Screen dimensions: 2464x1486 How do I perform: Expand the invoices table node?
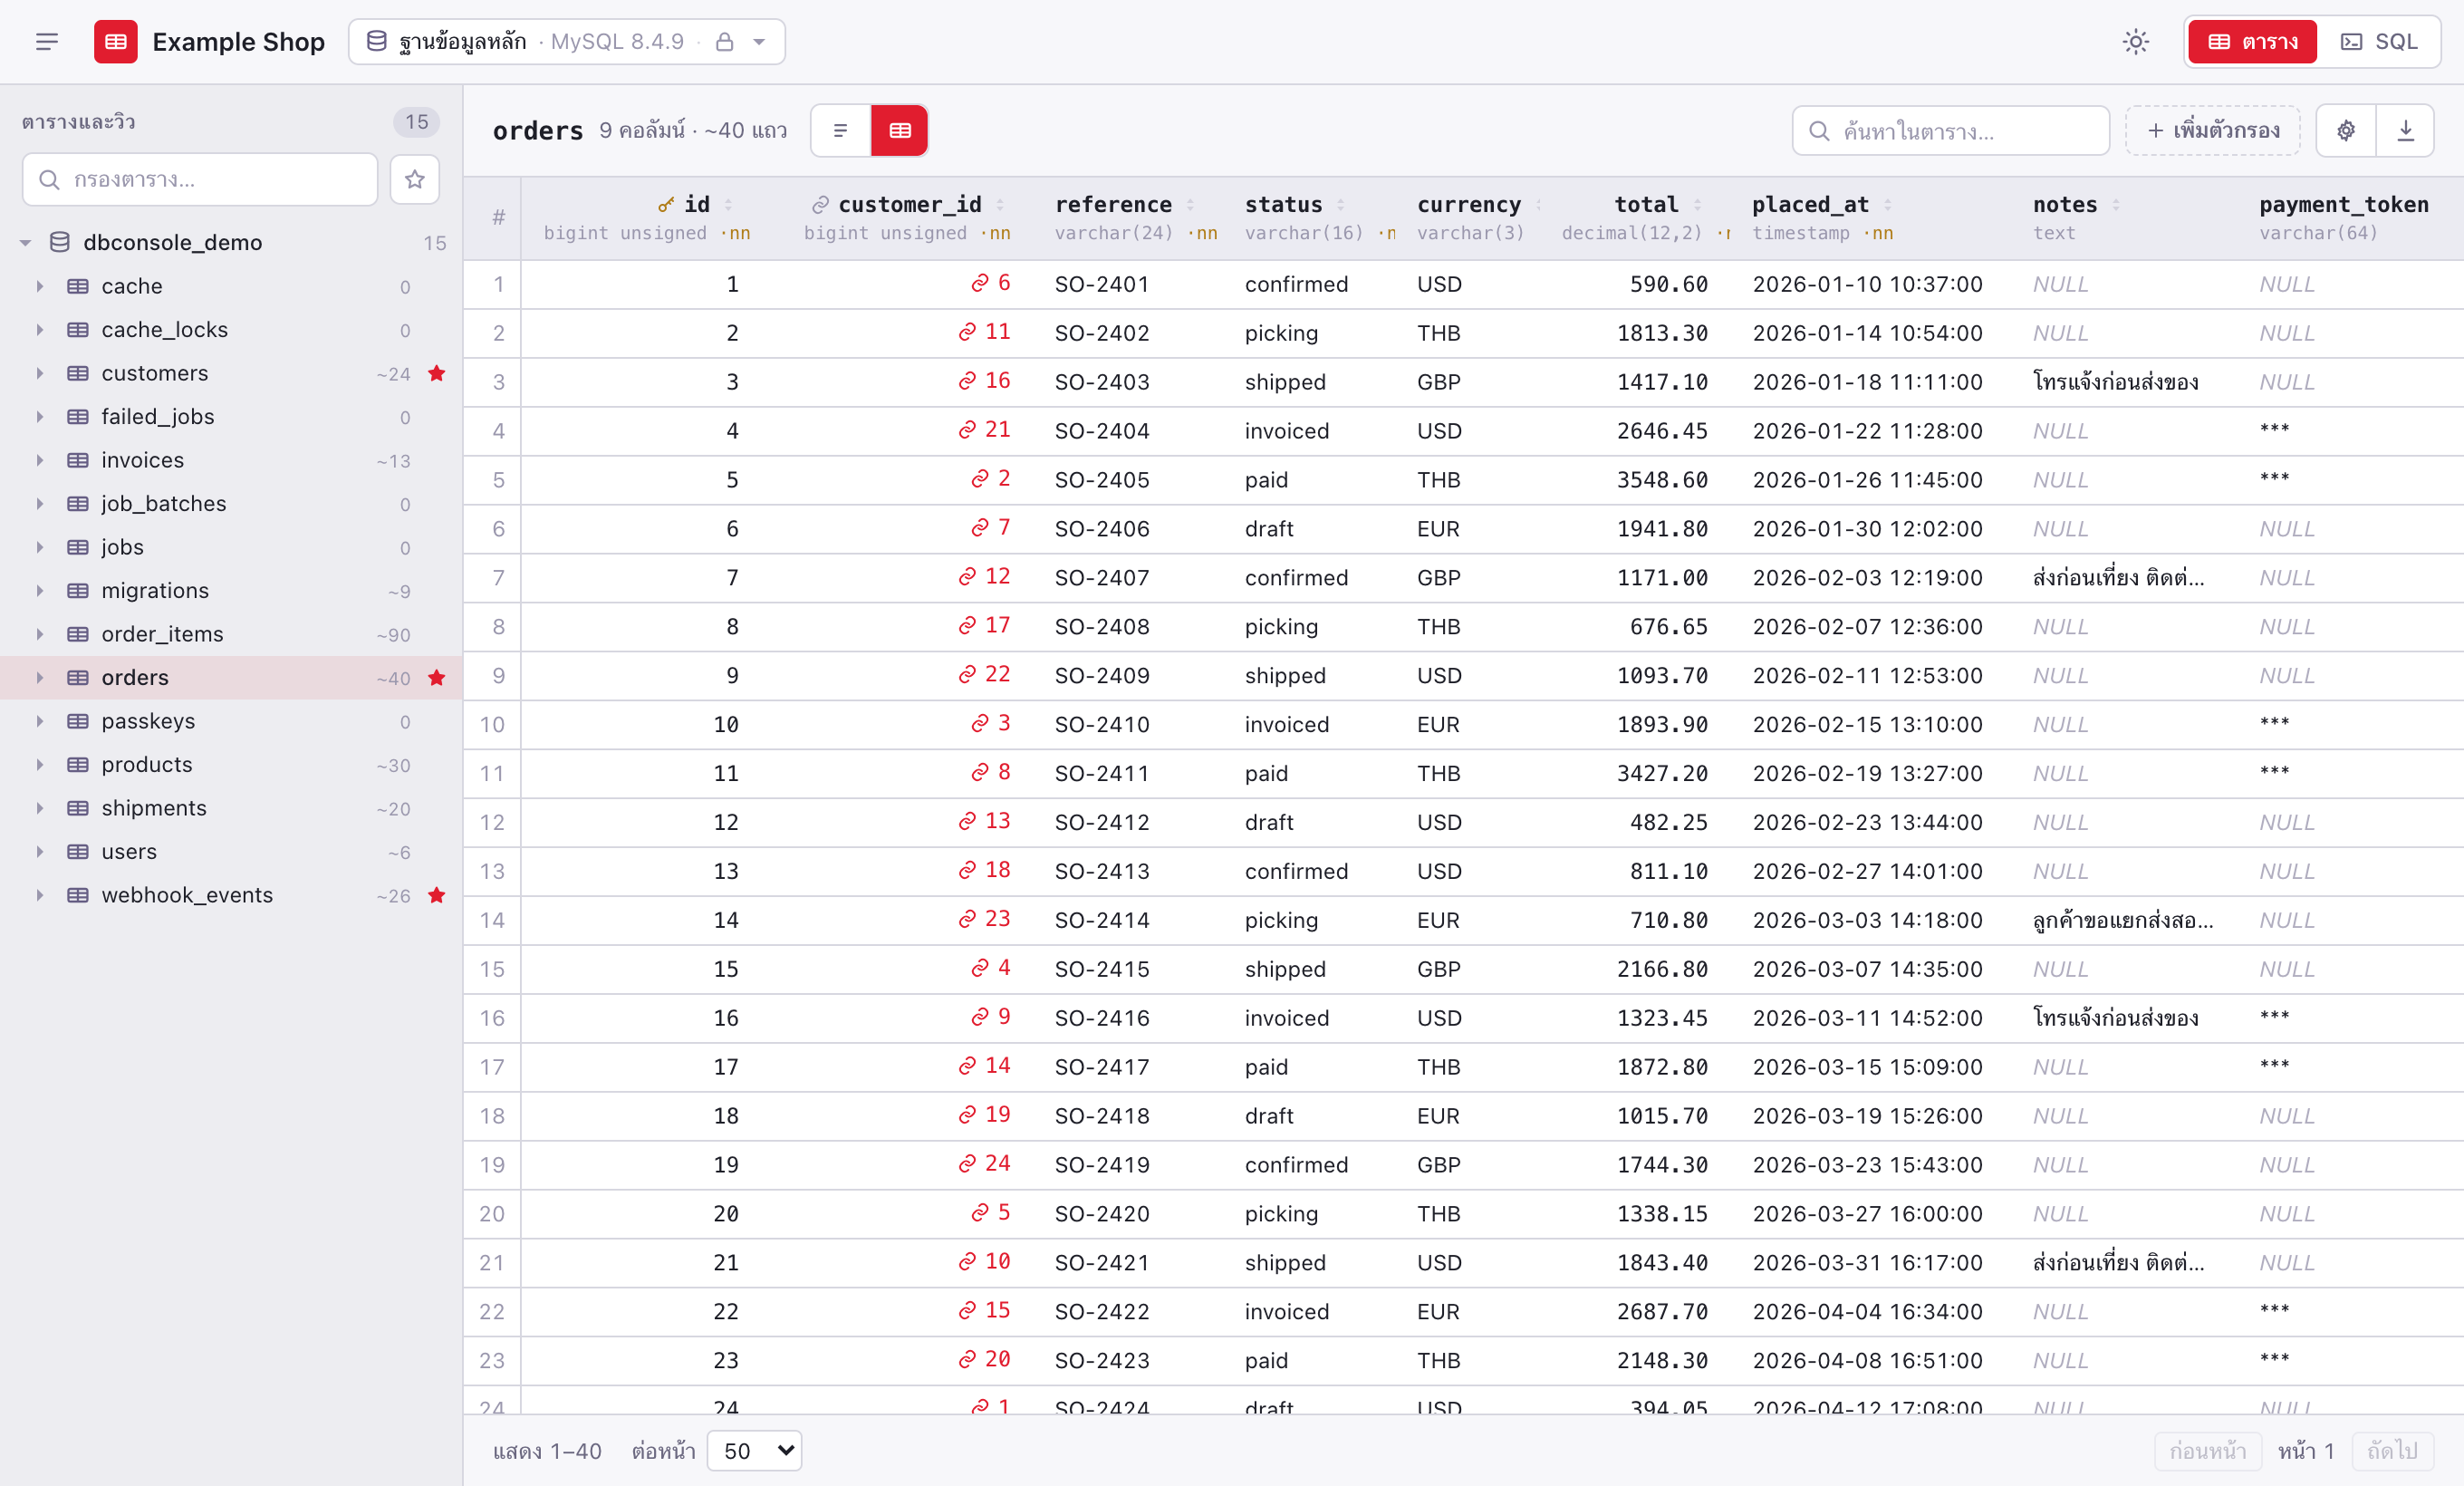39,460
